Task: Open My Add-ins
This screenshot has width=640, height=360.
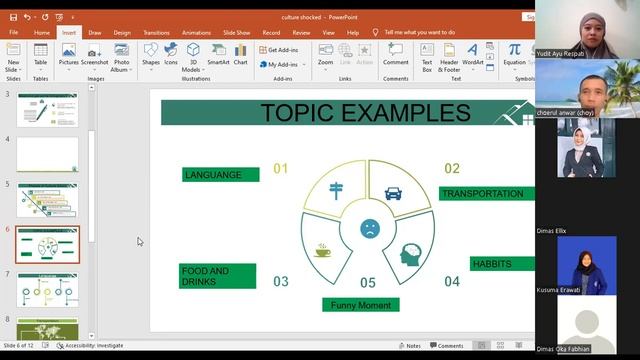Action: click(x=279, y=64)
